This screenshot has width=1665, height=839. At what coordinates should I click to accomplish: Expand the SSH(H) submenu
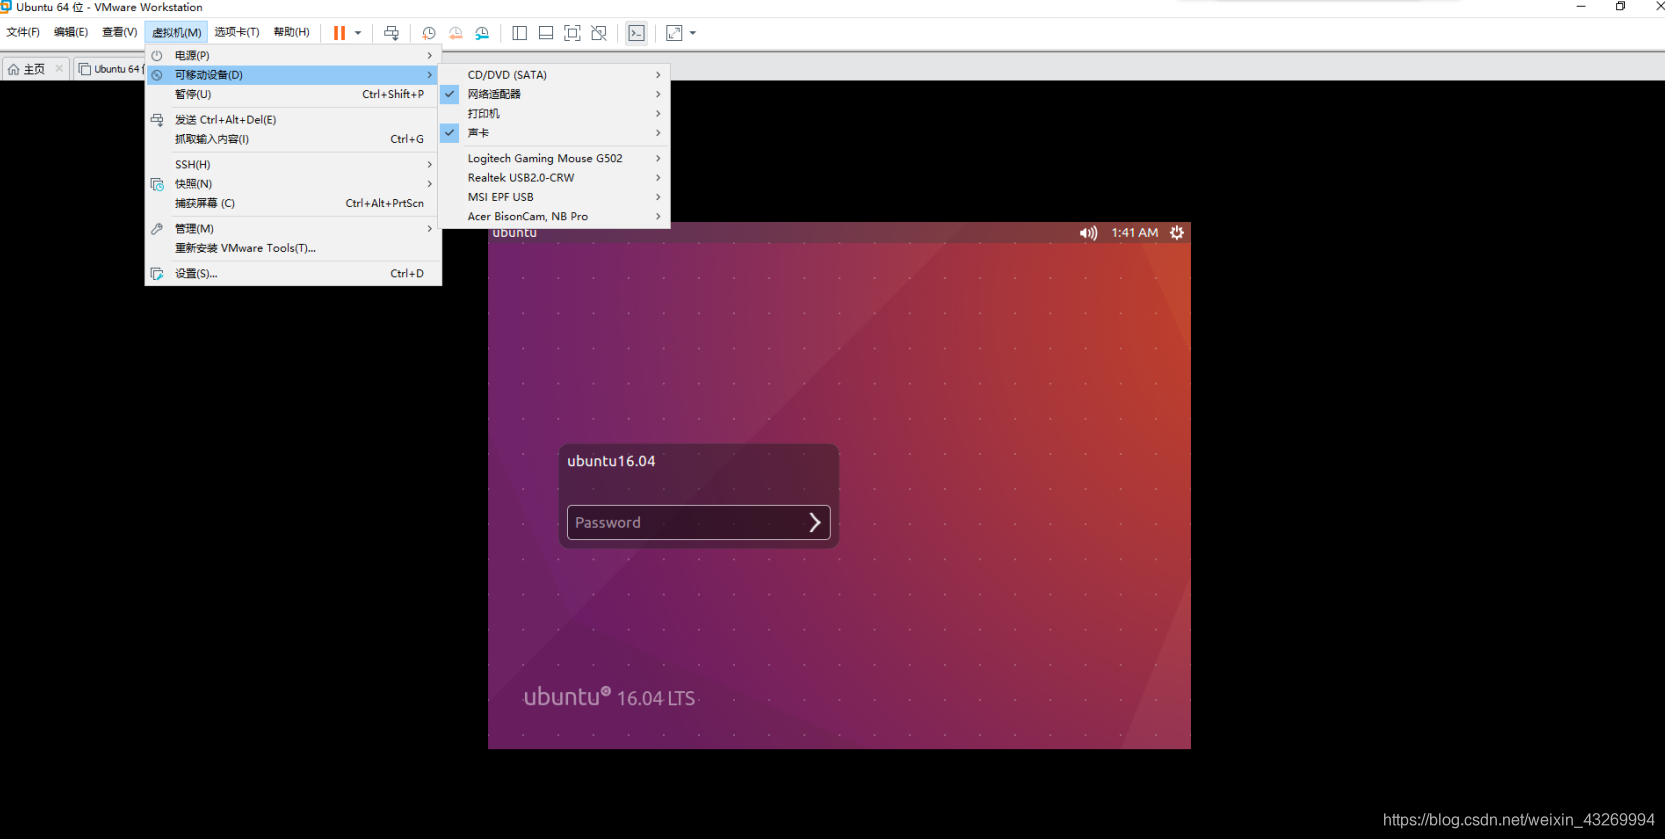click(293, 165)
